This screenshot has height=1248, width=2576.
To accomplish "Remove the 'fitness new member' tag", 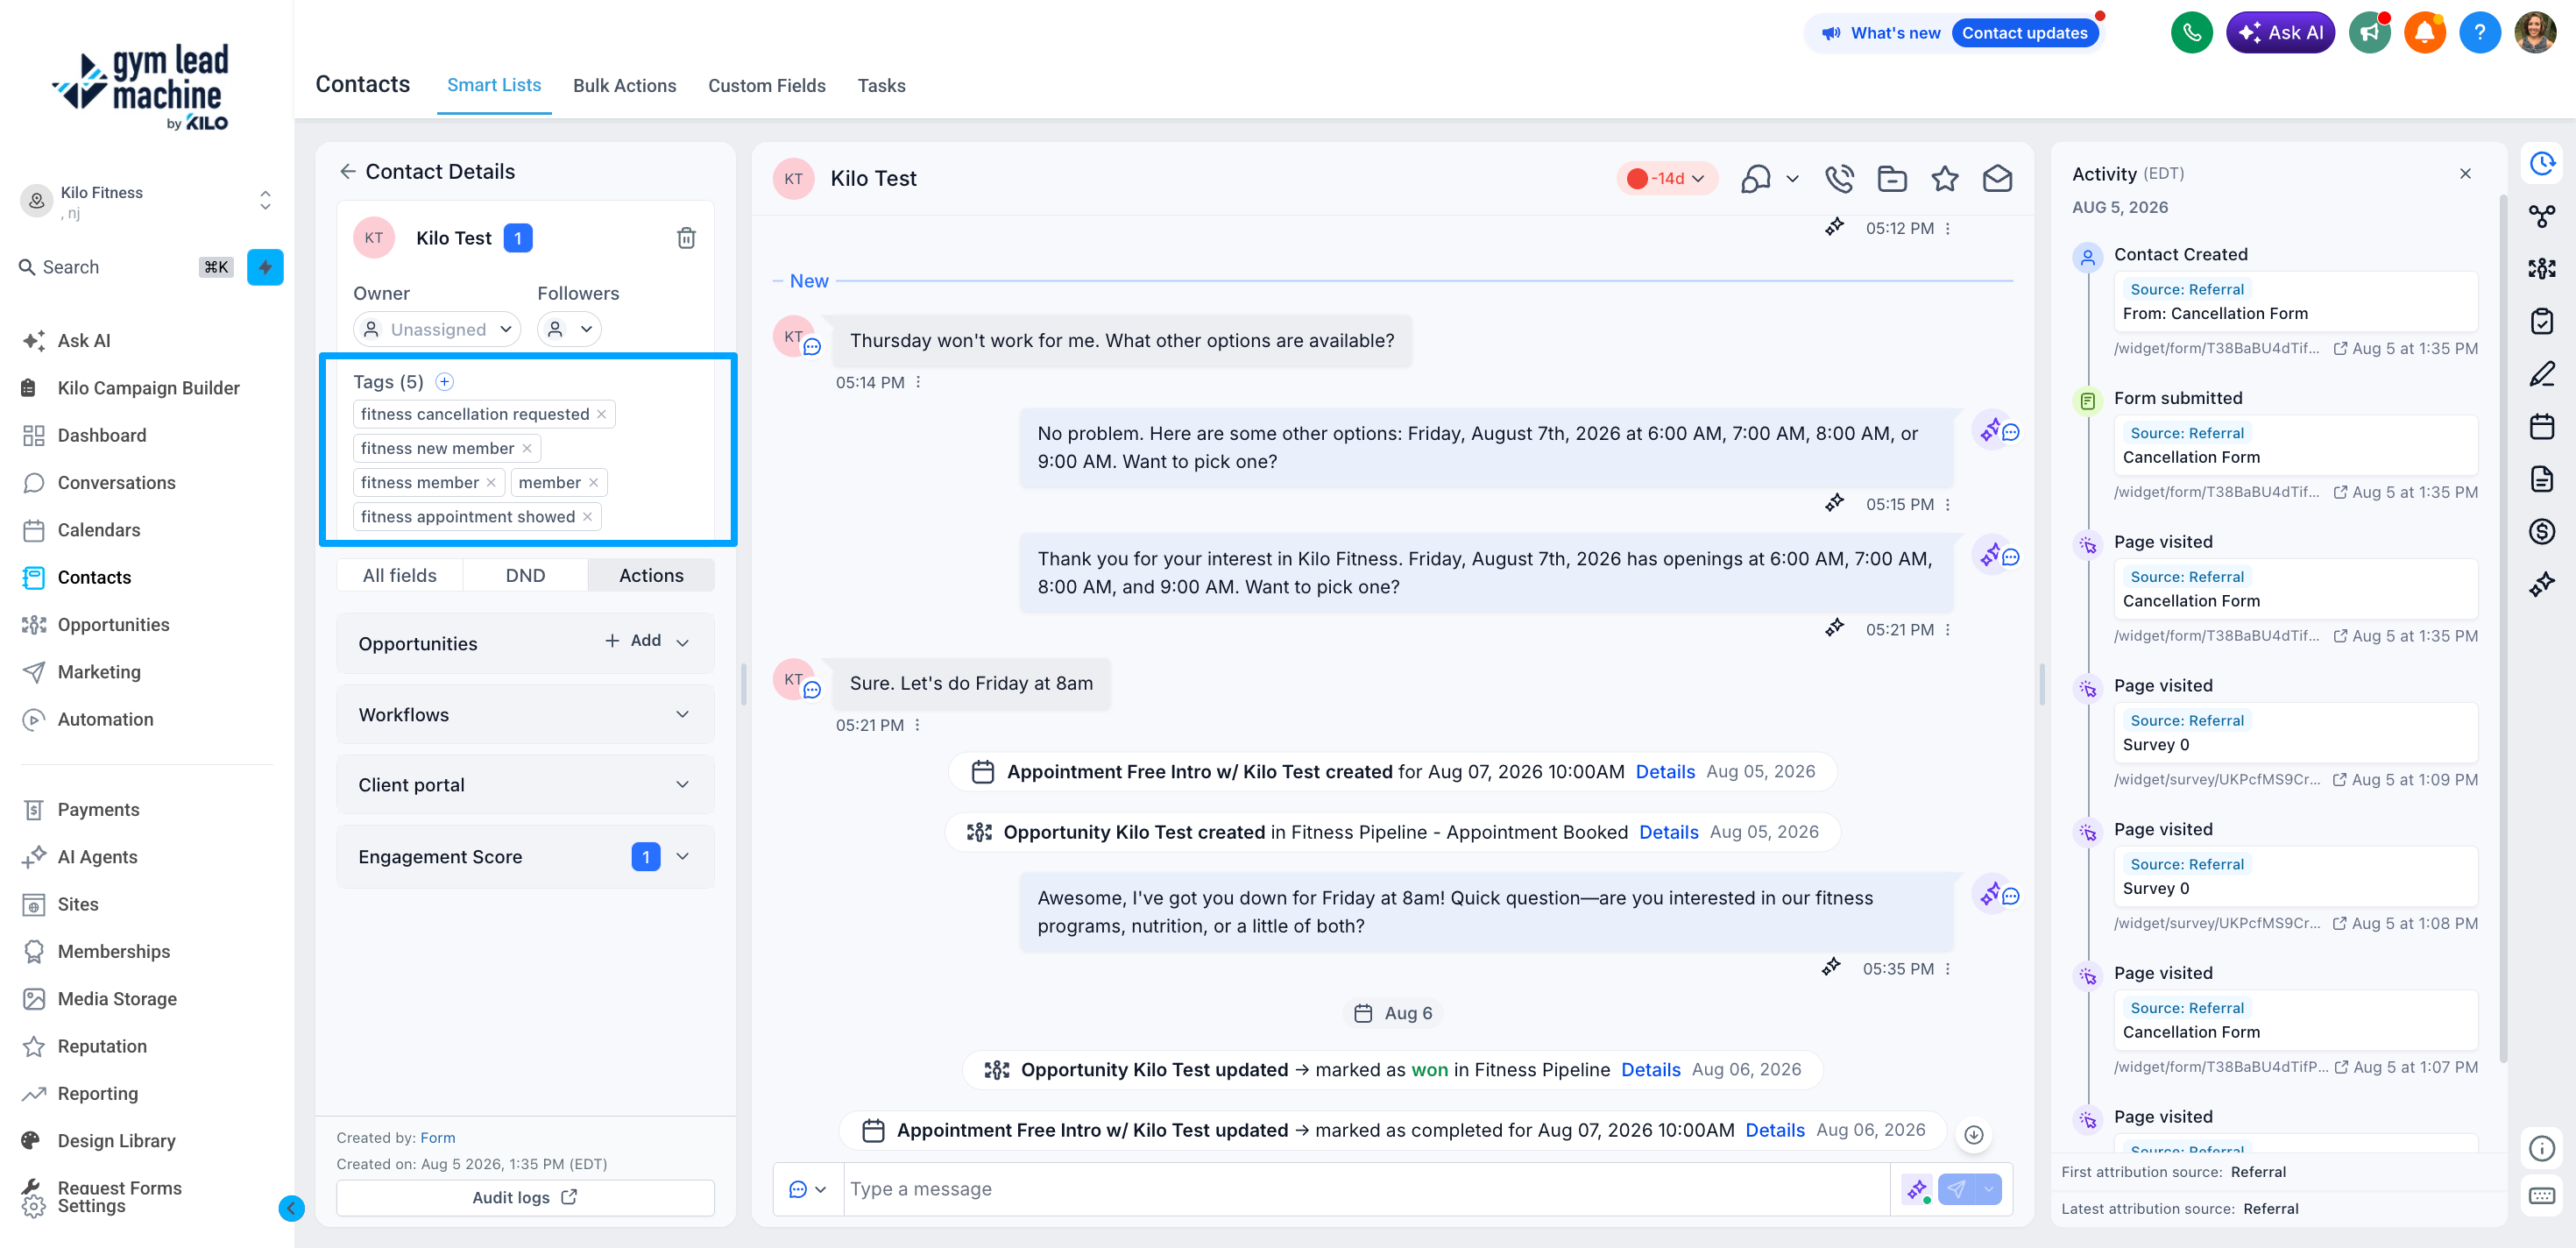I will [527, 449].
